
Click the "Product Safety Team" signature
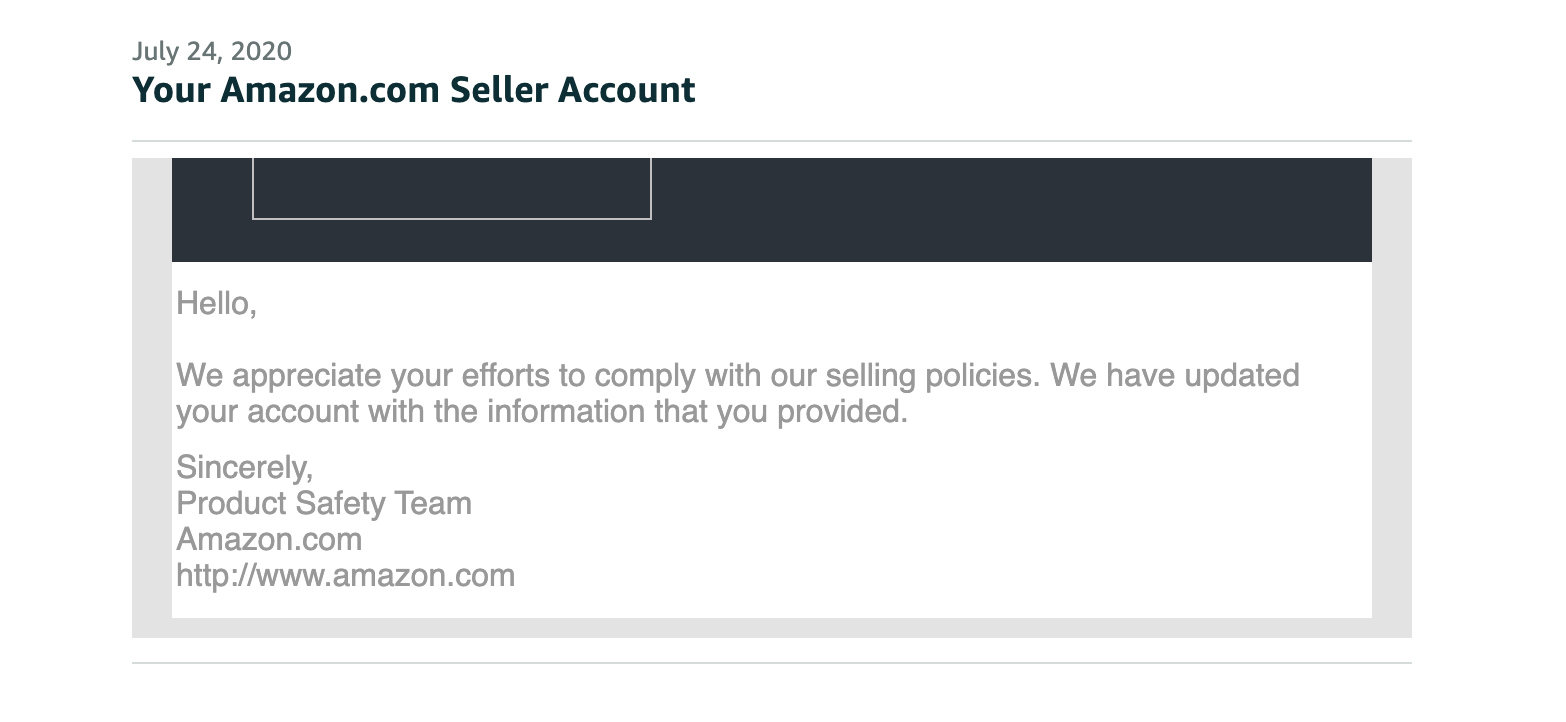(x=323, y=503)
